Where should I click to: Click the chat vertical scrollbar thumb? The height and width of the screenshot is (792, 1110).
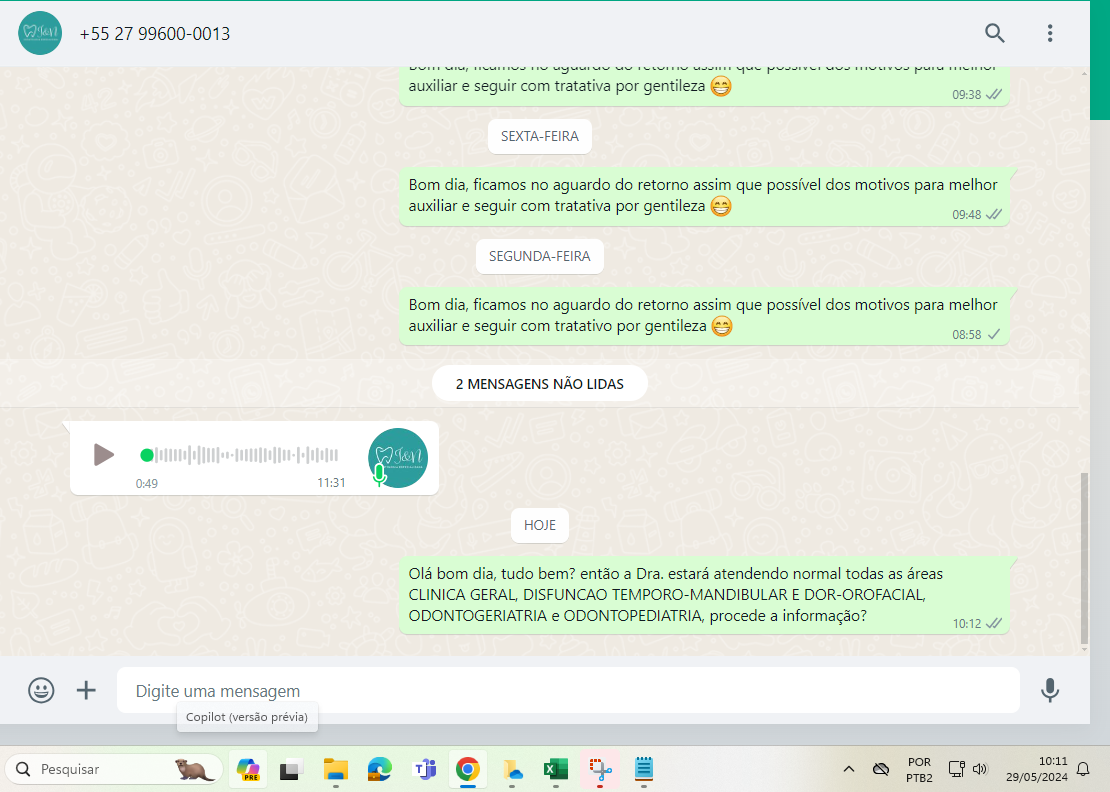tap(1084, 558)
